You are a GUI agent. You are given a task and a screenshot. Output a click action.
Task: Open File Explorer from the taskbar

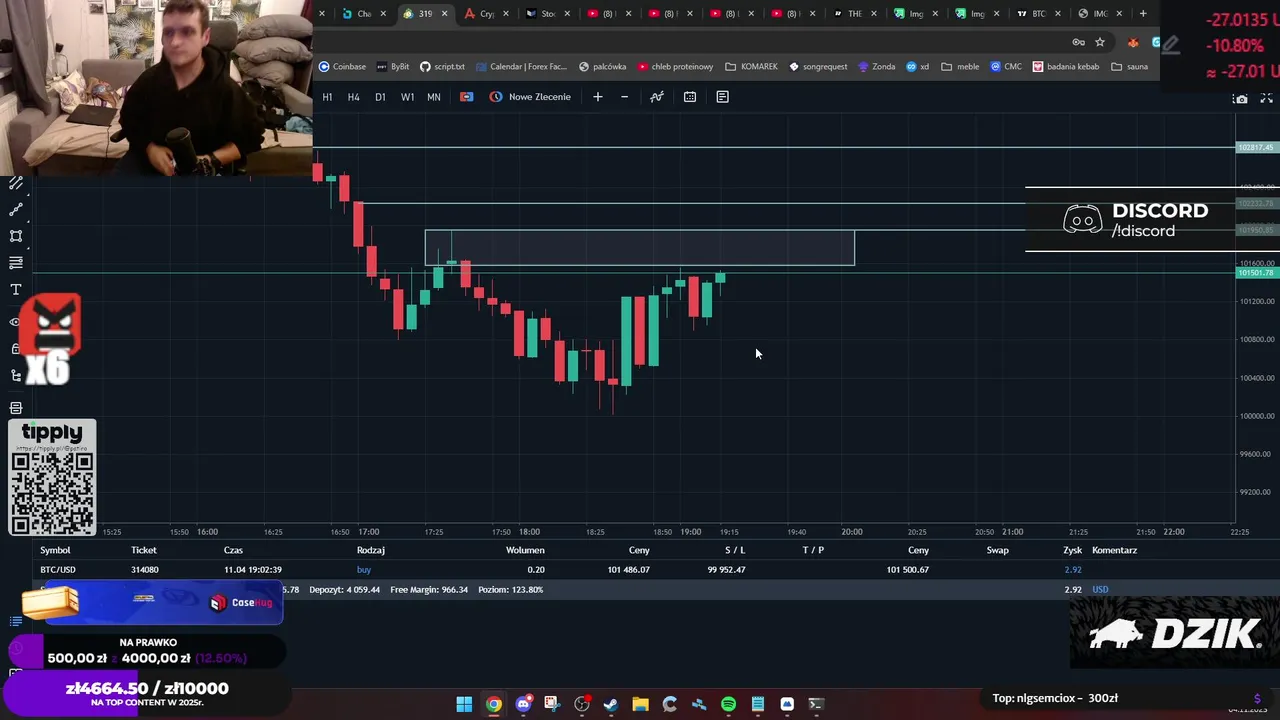click(640, 704)
